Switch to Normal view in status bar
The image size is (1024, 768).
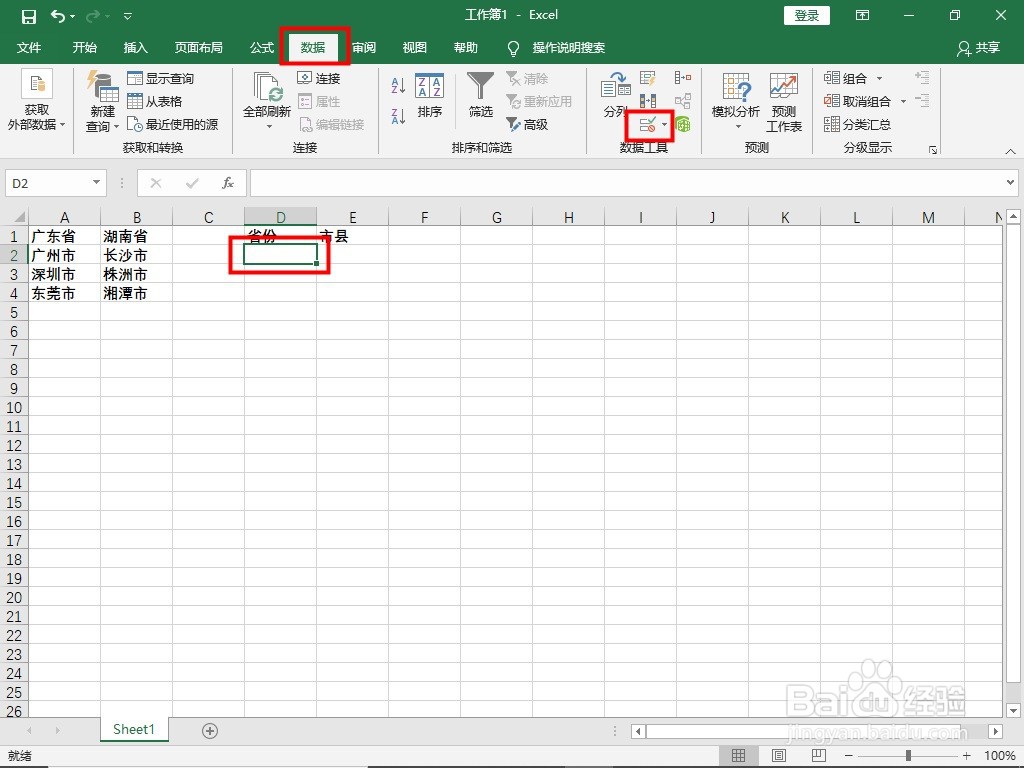click(x=739, y=756)
